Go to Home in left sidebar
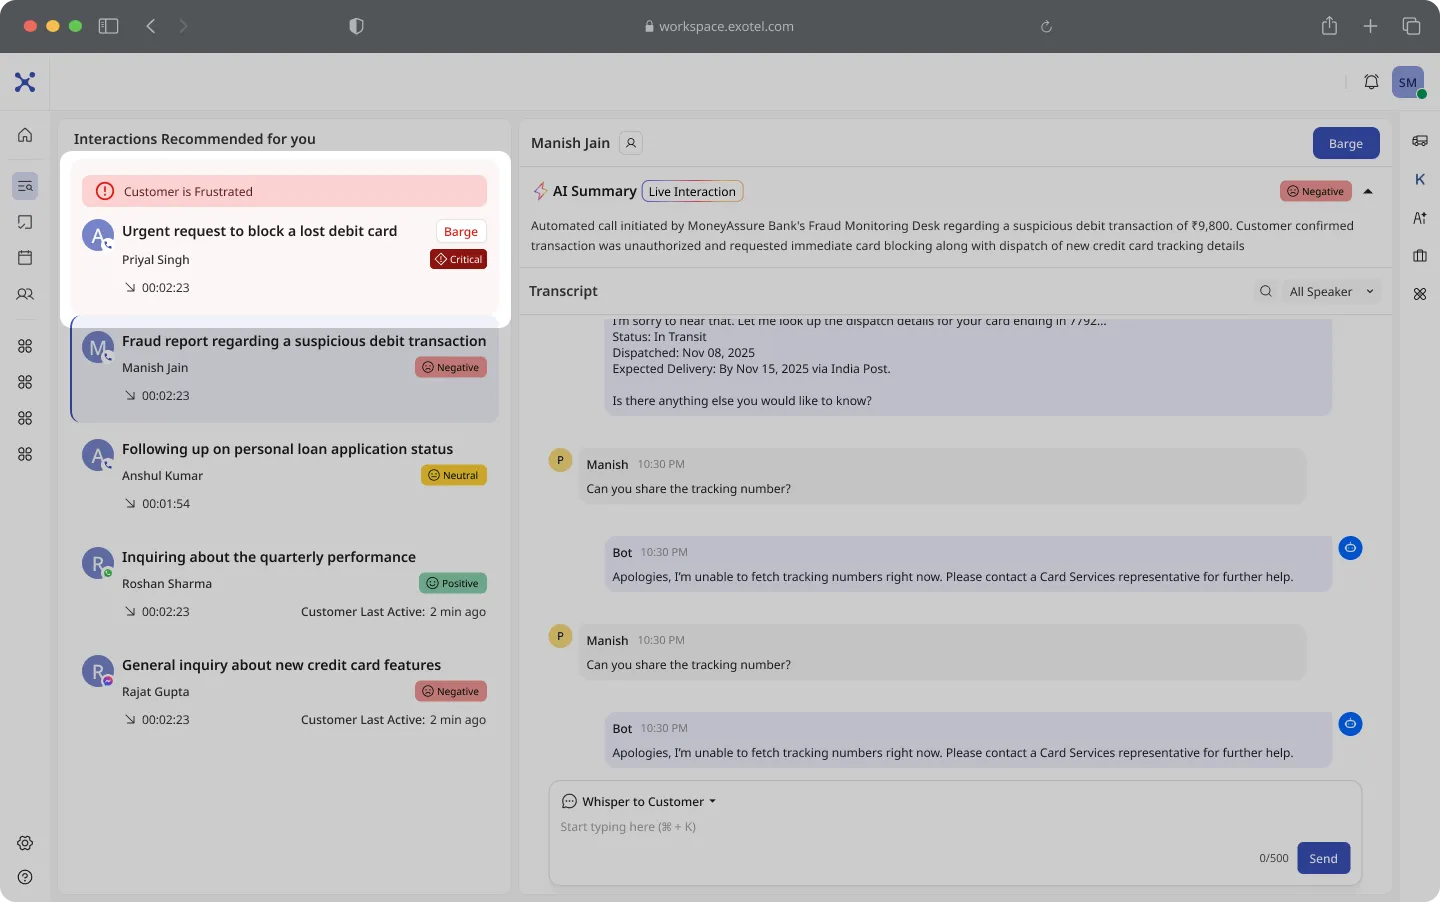Viewport: 1440px width, 902px height. pos(25,135)
